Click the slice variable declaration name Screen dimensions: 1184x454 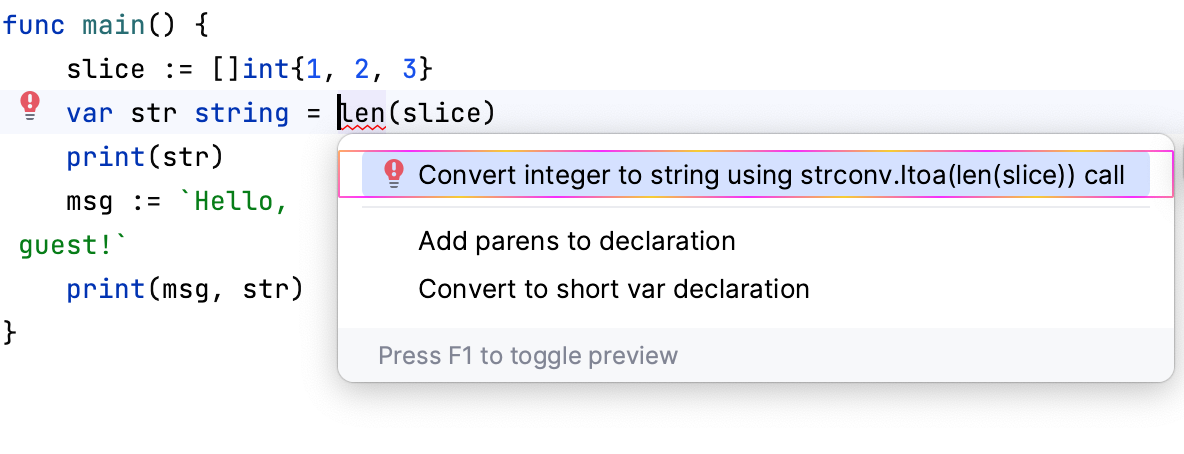pyautogui.click(x=105, y=70)
